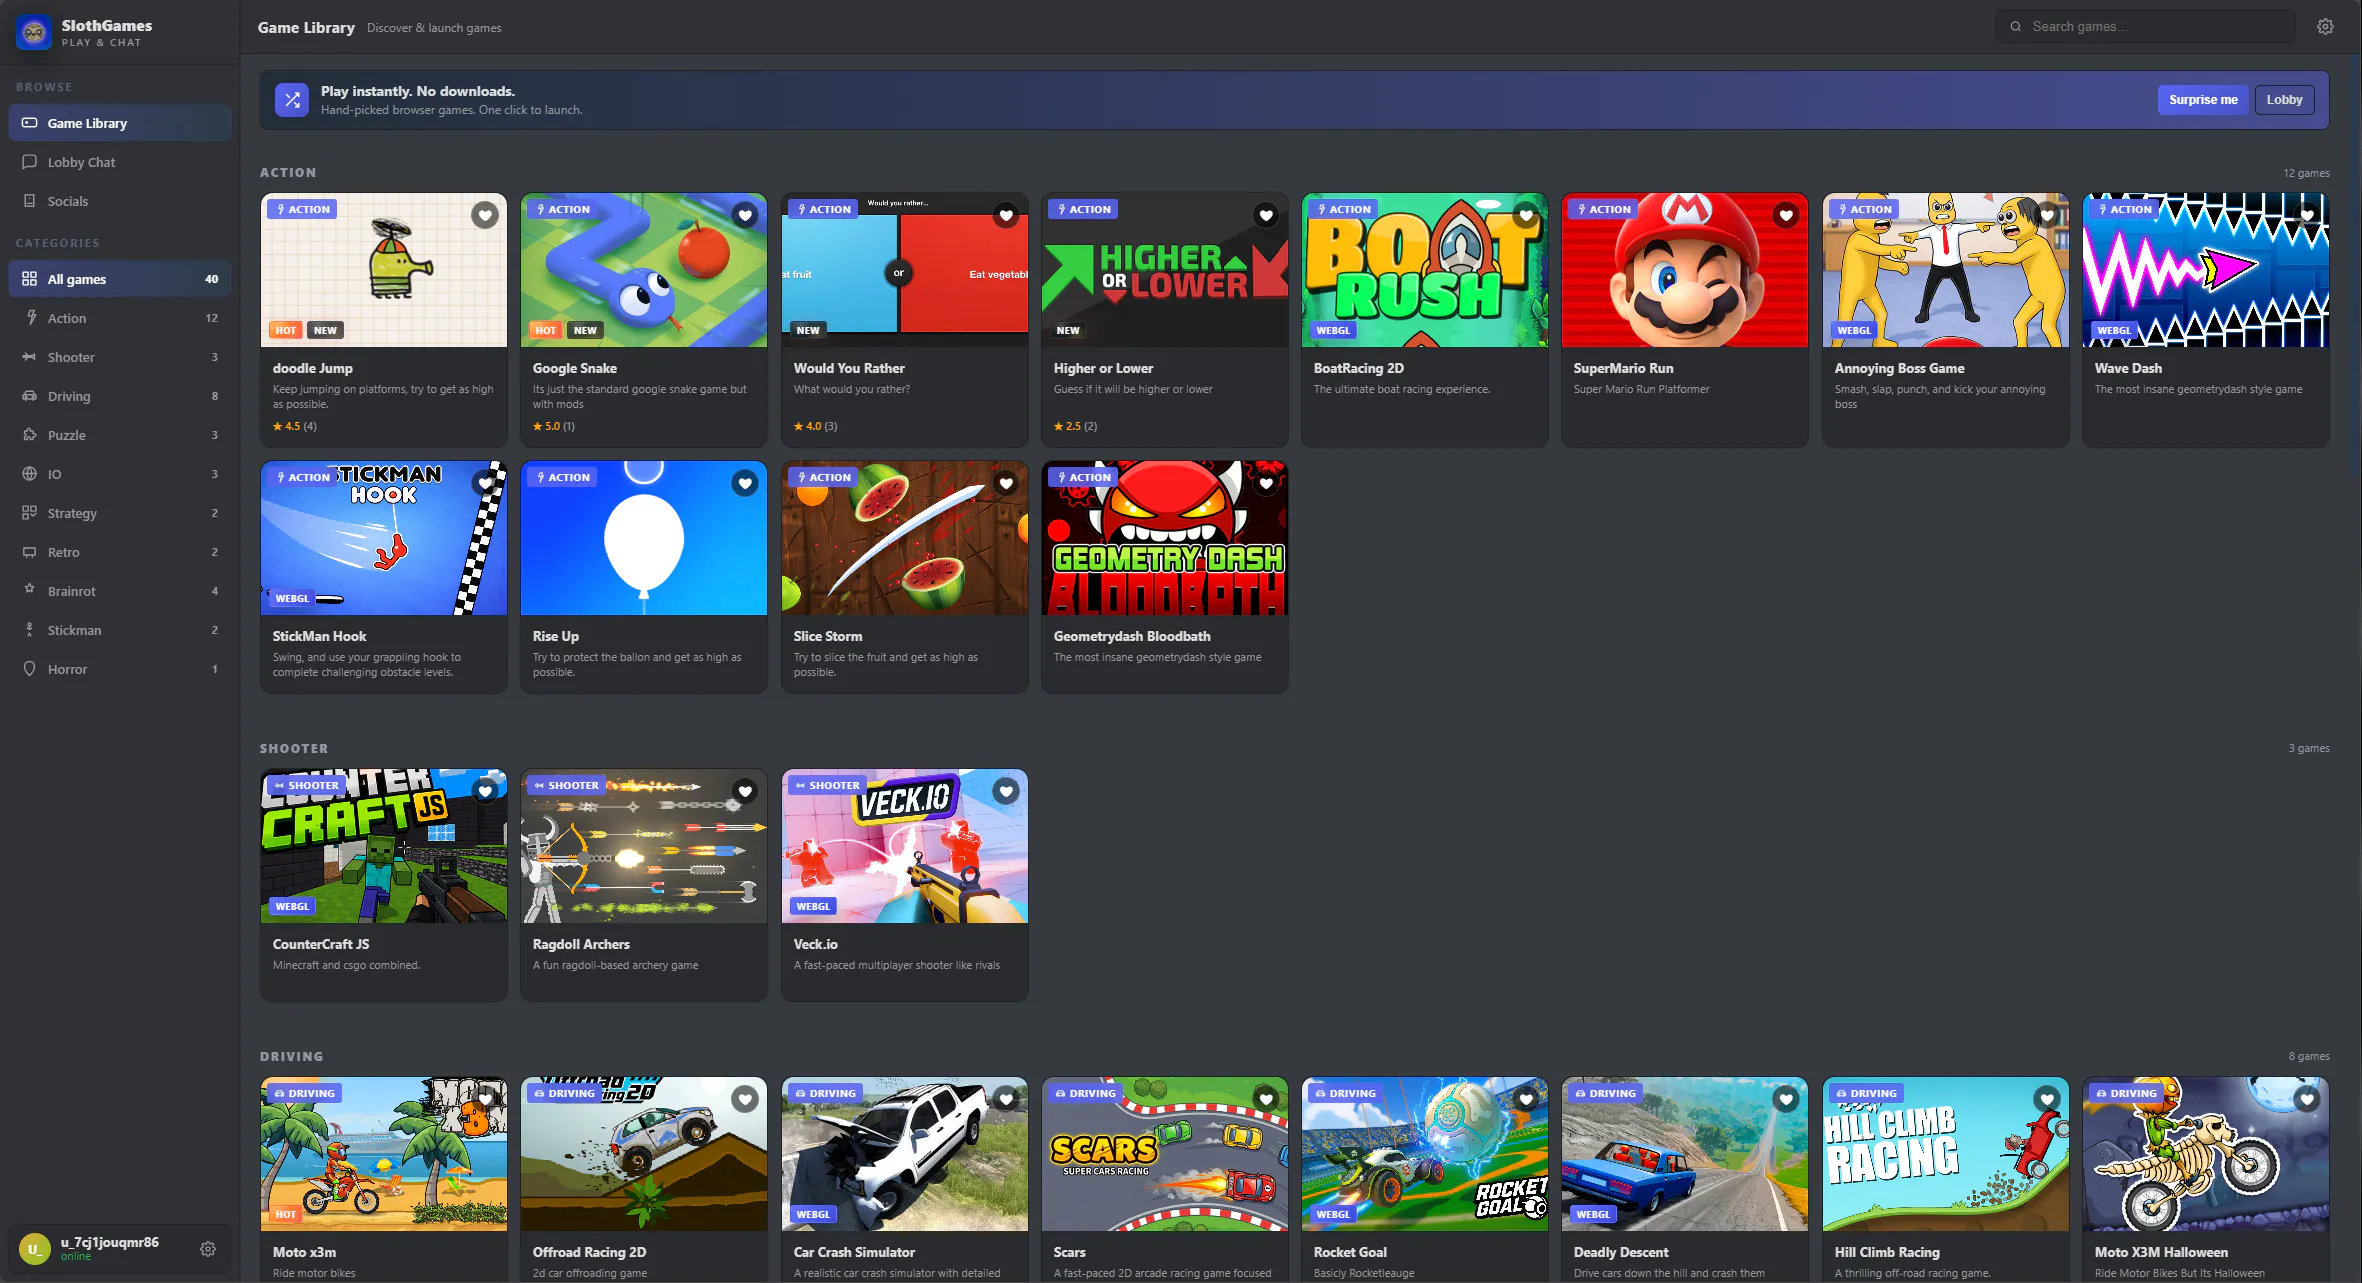The height and width of the screenshot is (1283, 2362).
Task: Show Brainrot category games
Action: (x=120, y=591)
